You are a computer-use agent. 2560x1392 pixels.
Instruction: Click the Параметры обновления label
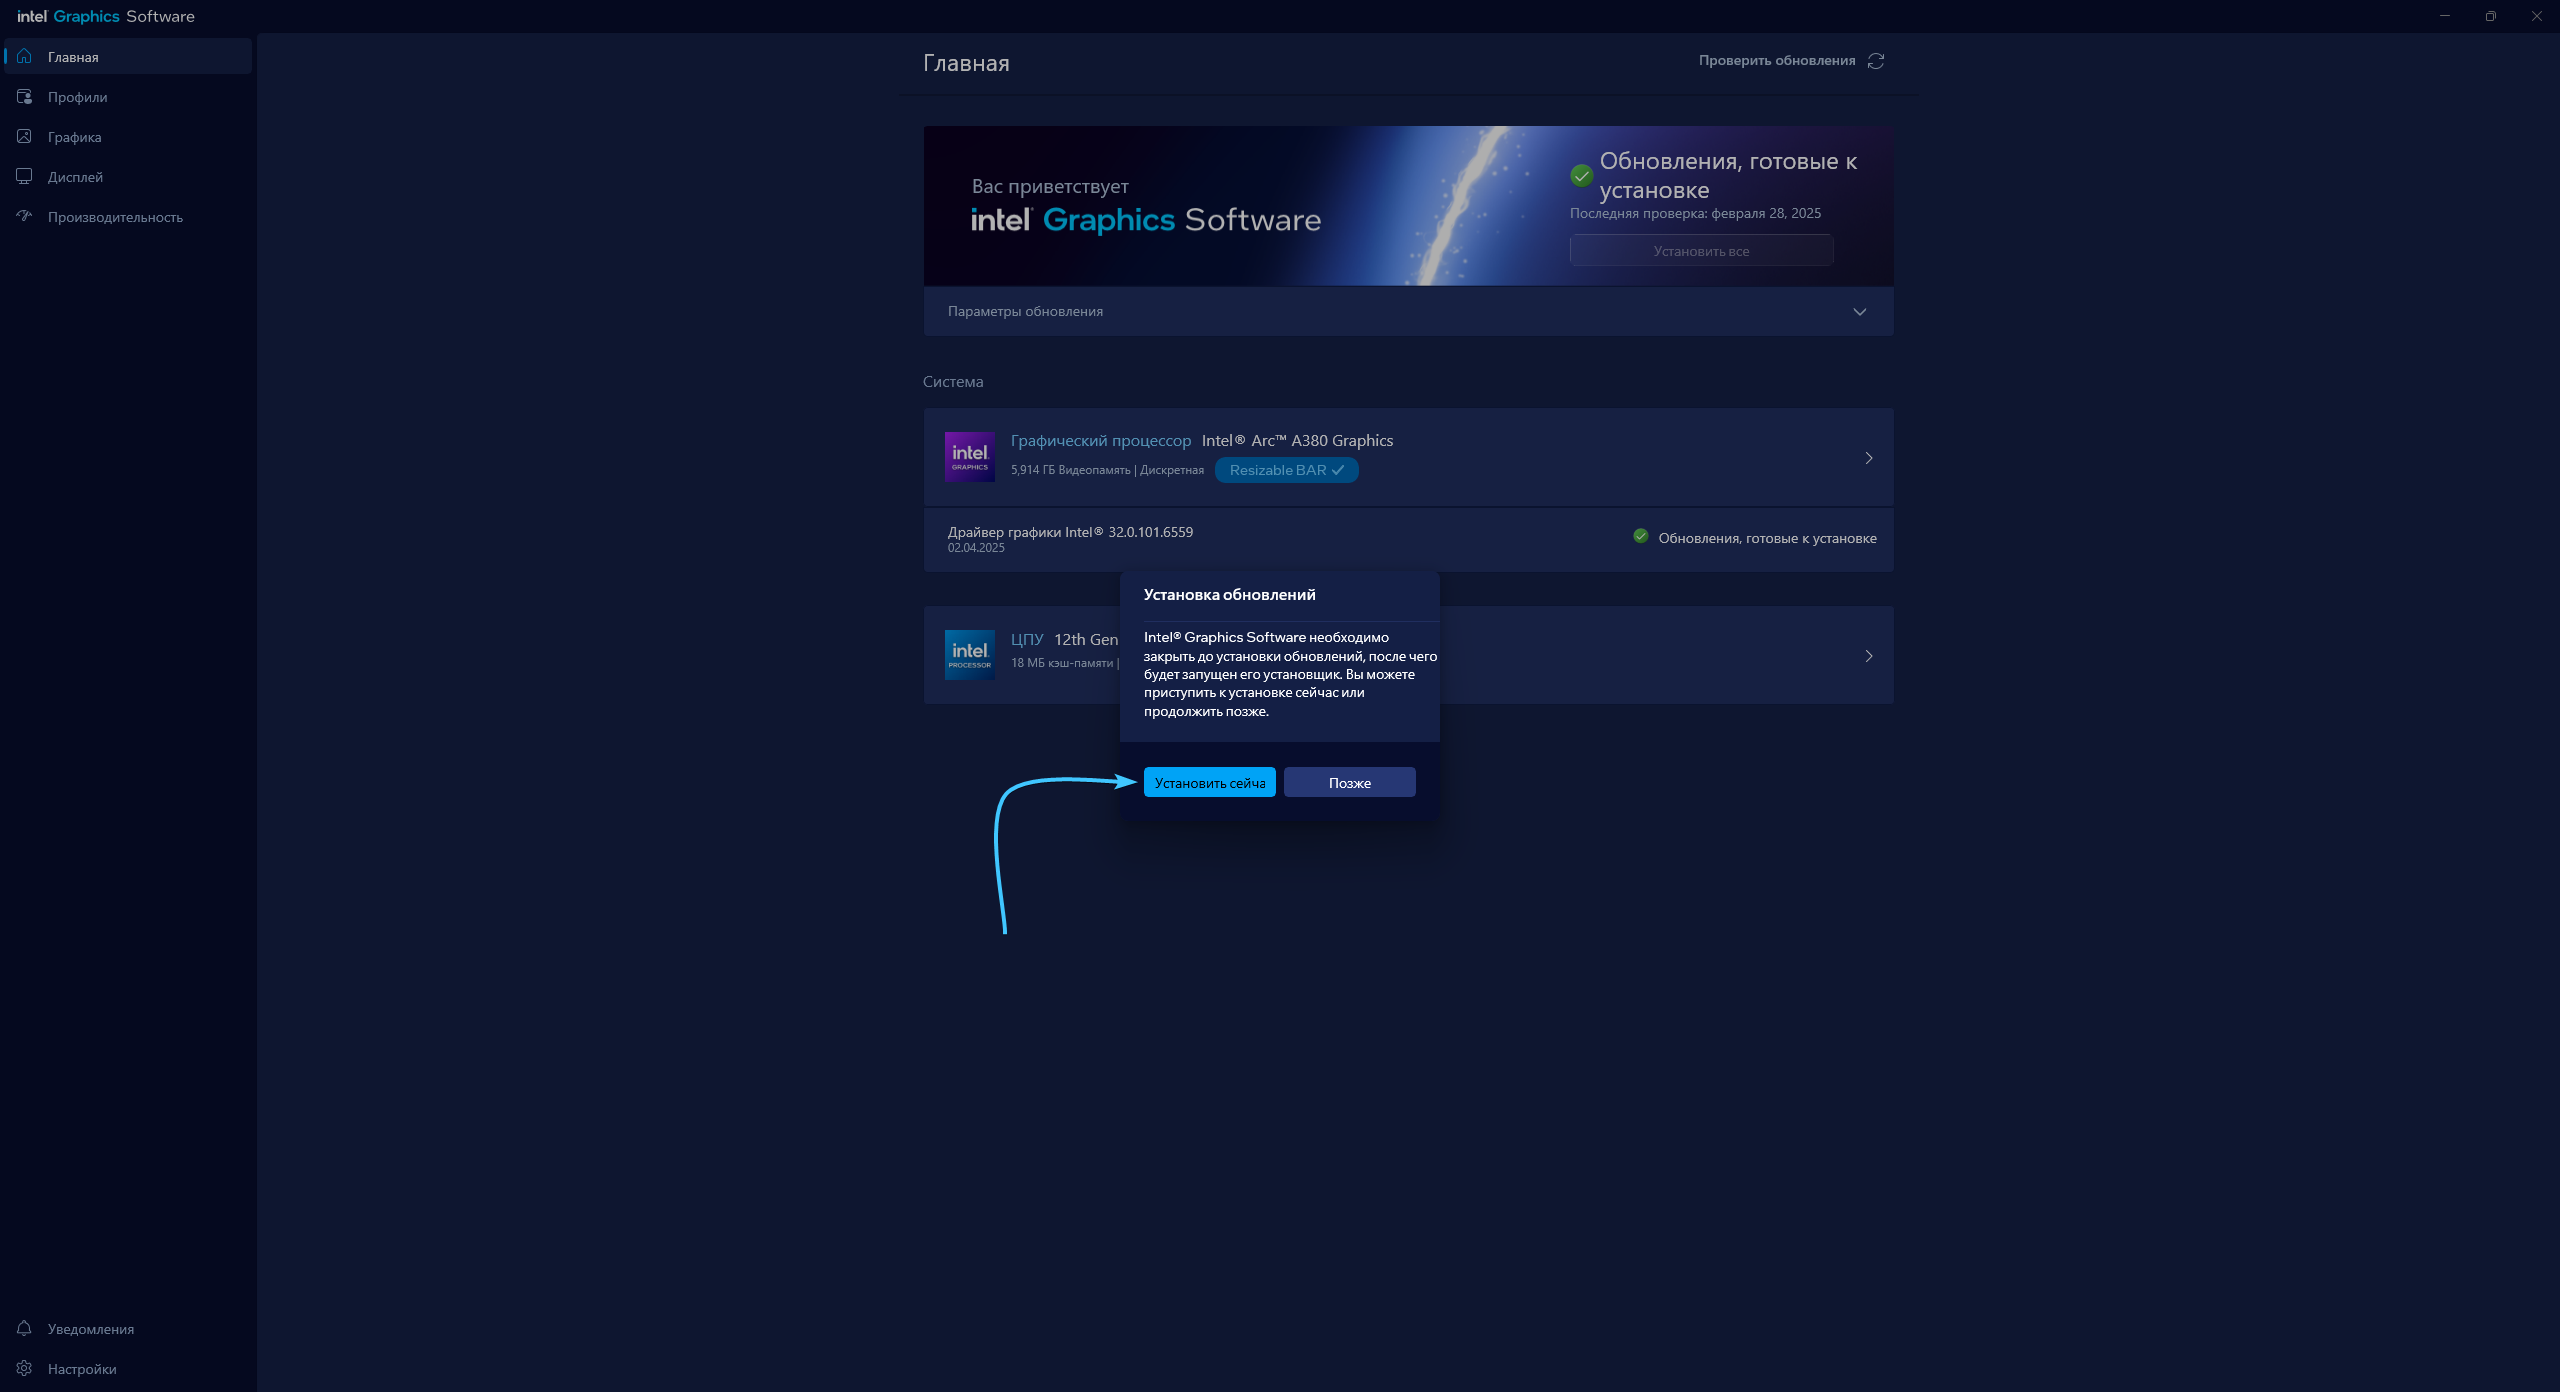click(1025, 312)
